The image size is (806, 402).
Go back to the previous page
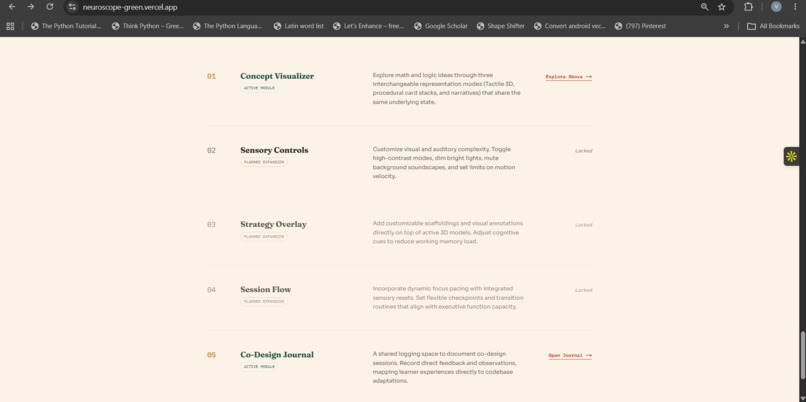click(12, 7)
